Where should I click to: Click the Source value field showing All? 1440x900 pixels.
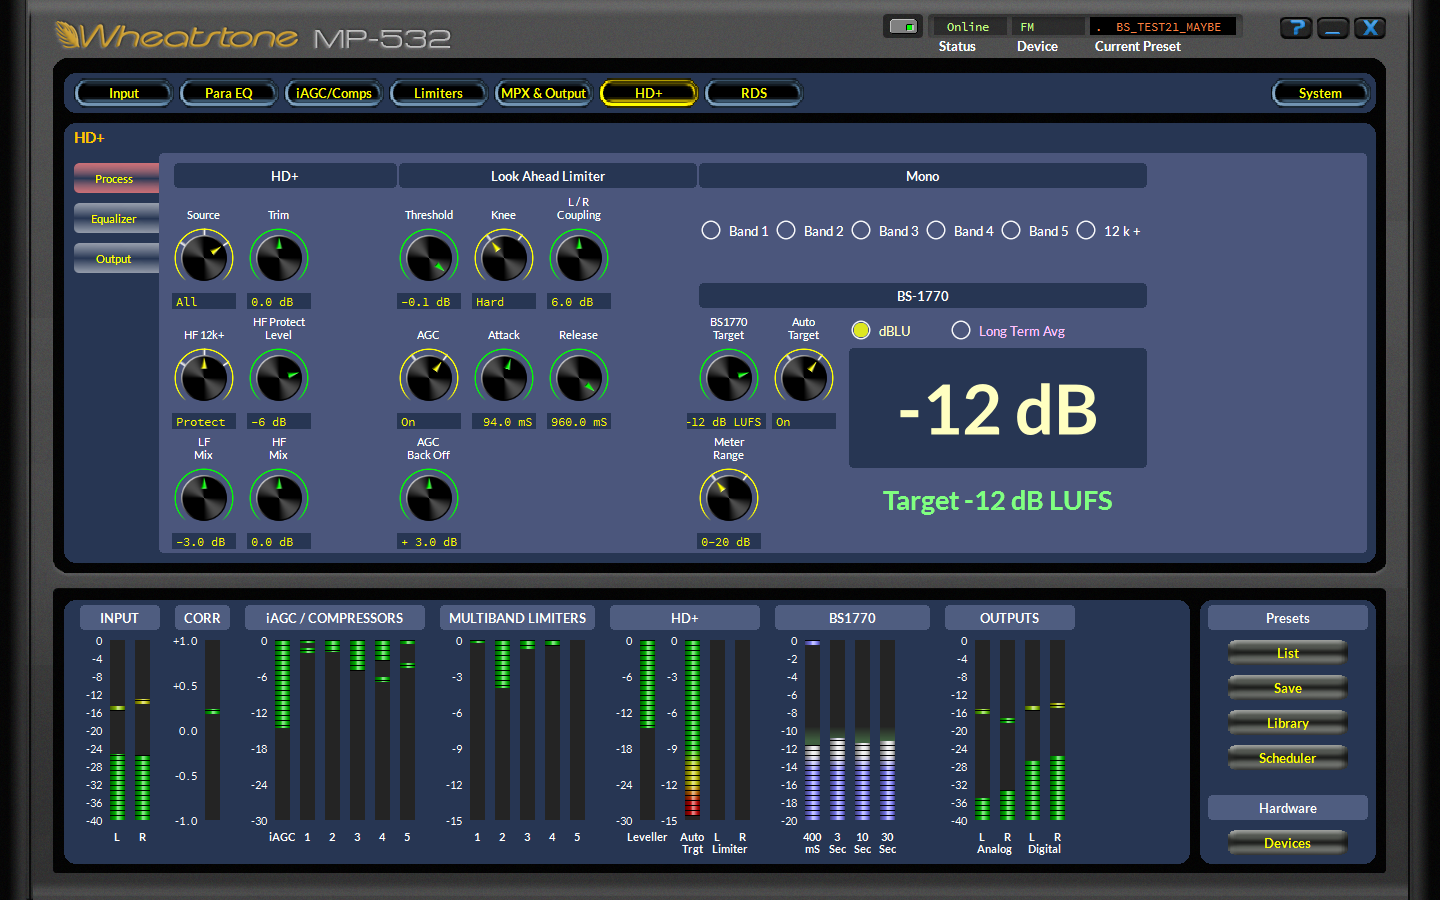(x=204, y=301)
